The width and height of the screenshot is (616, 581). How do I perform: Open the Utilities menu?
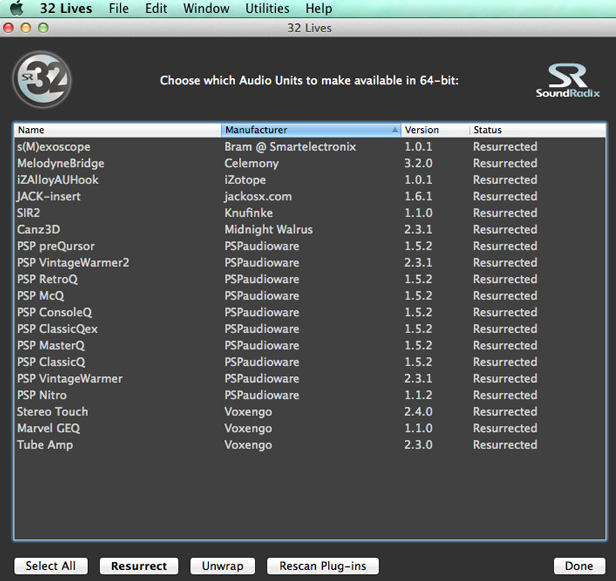point(267,9)
